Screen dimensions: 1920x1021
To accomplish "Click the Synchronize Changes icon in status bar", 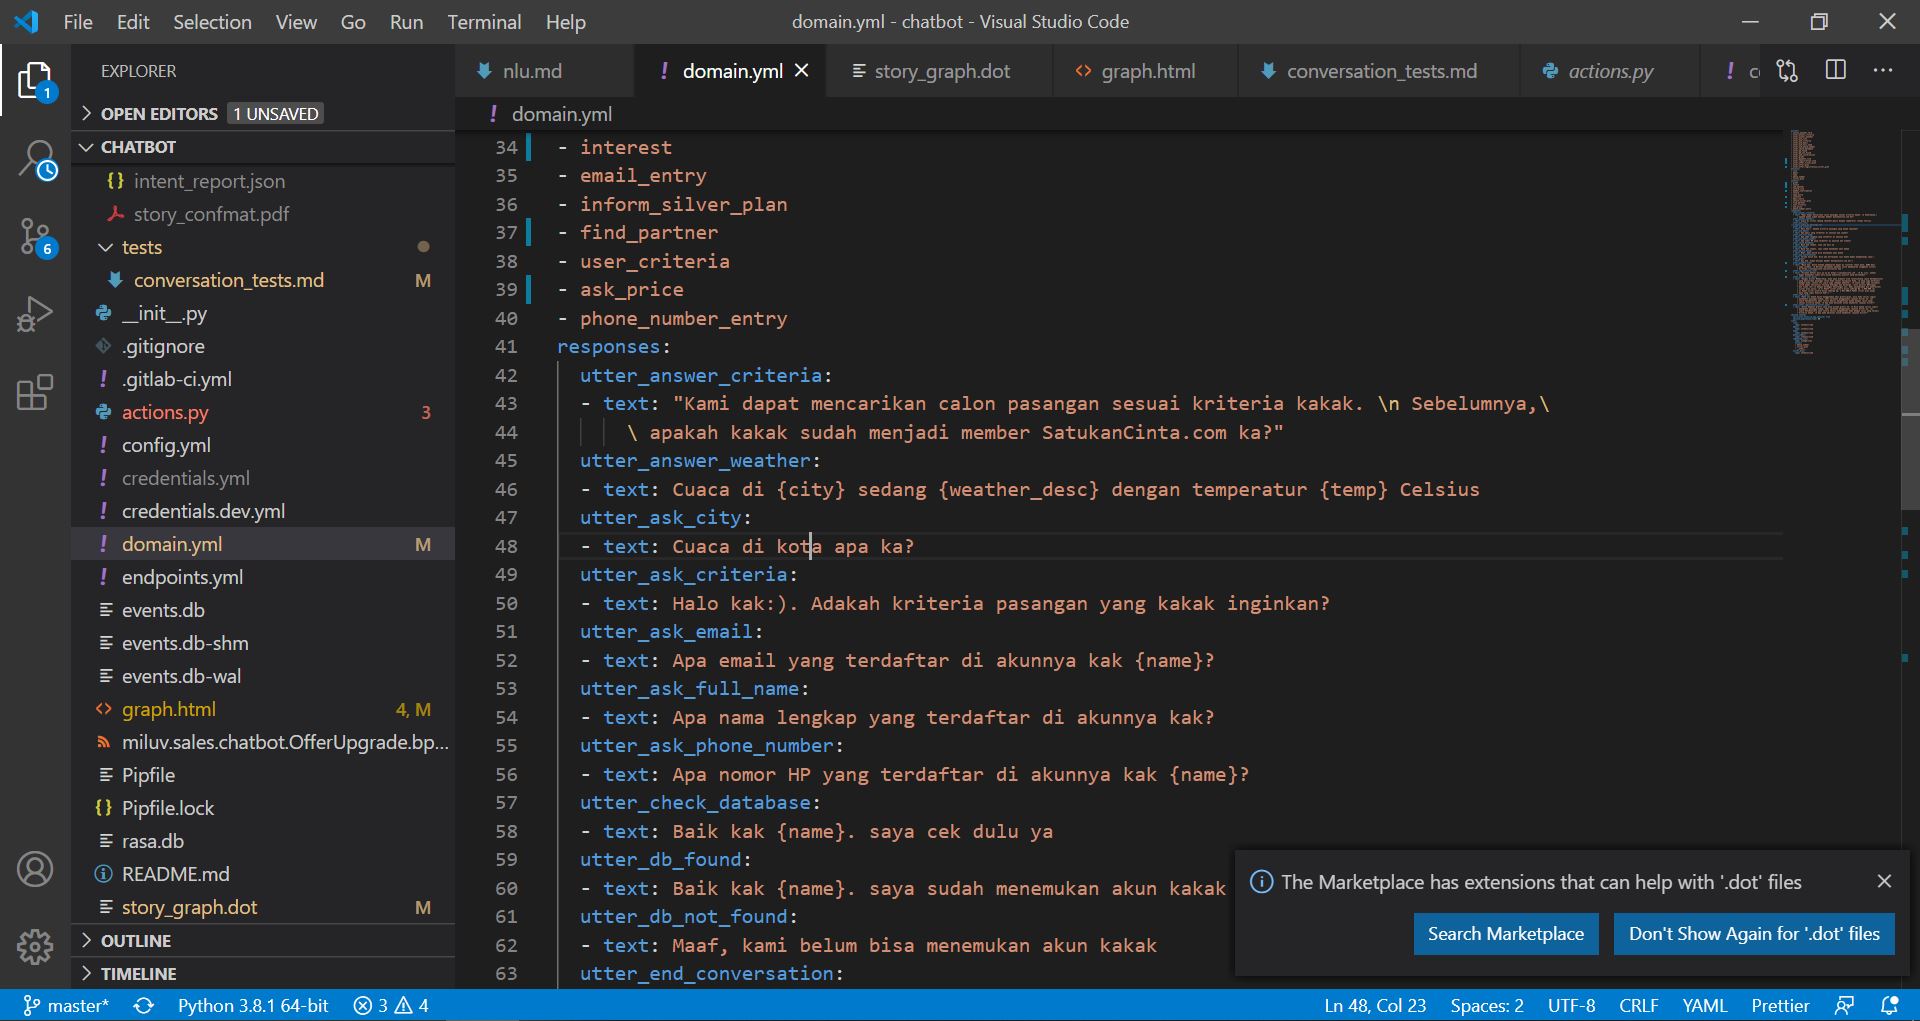I will pos(143,1006).
